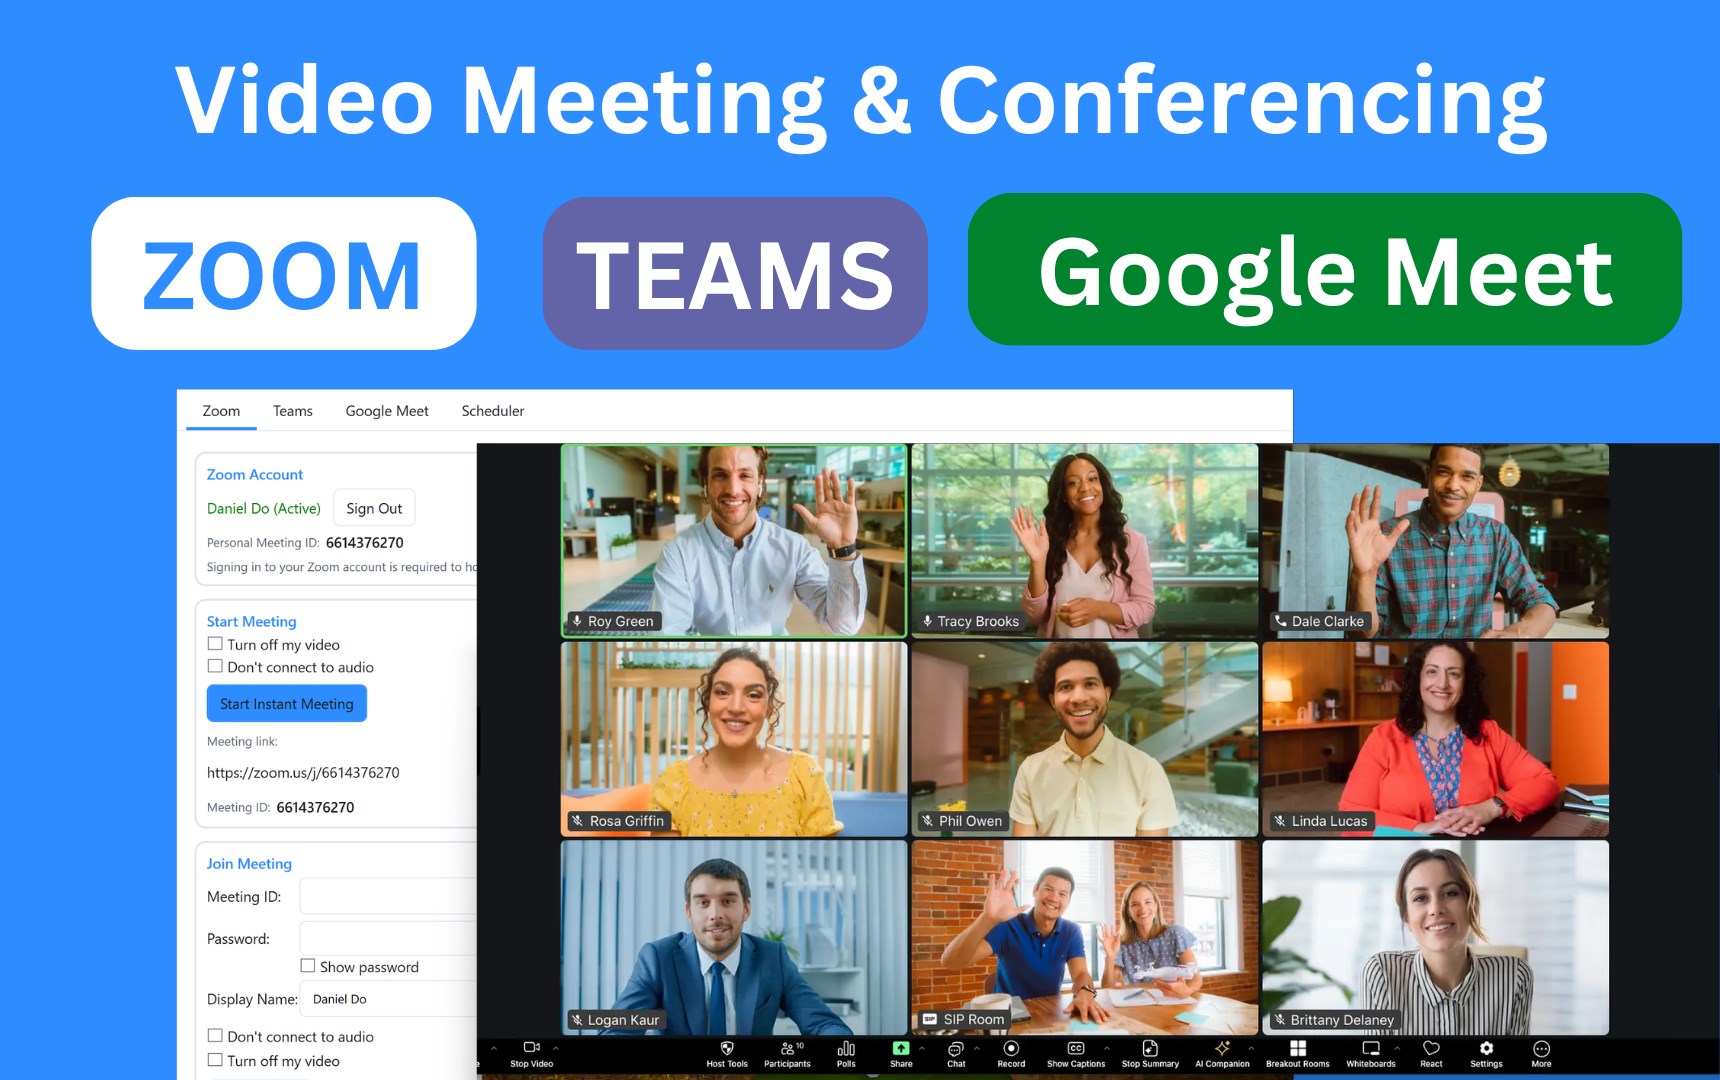1720x1080 pixels.
Task: Switch to the Google Meet tab
Action: point(387,411)
